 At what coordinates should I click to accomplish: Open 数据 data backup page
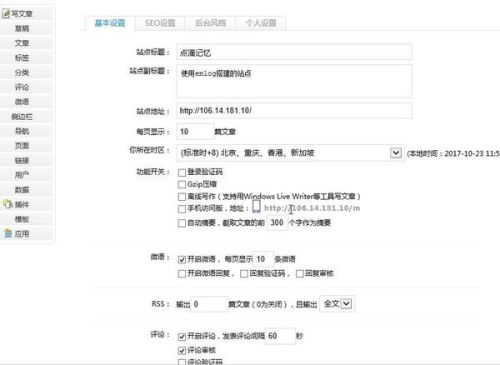click(x=22, y=189)
